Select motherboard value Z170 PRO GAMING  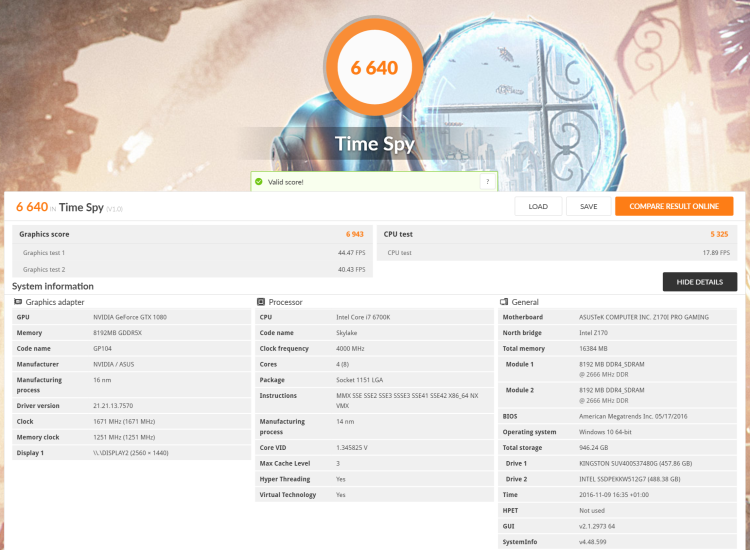tap(644, 317)
